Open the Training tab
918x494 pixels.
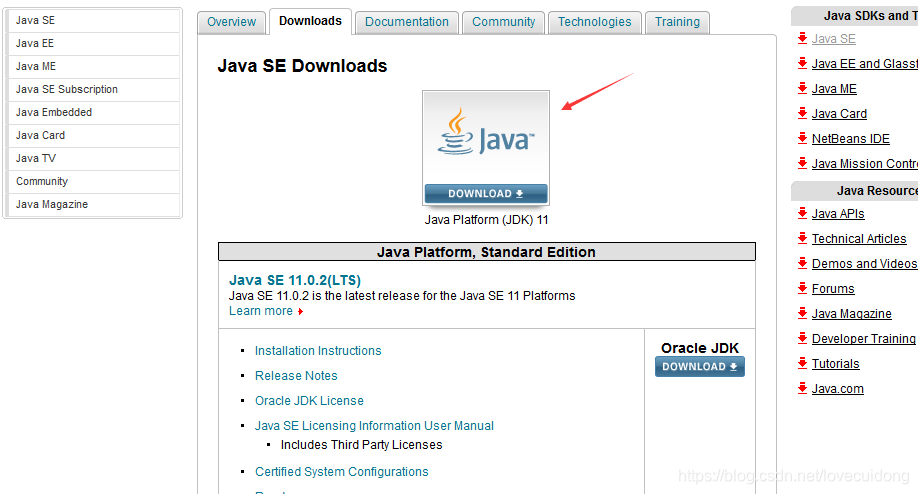point(677,22)
